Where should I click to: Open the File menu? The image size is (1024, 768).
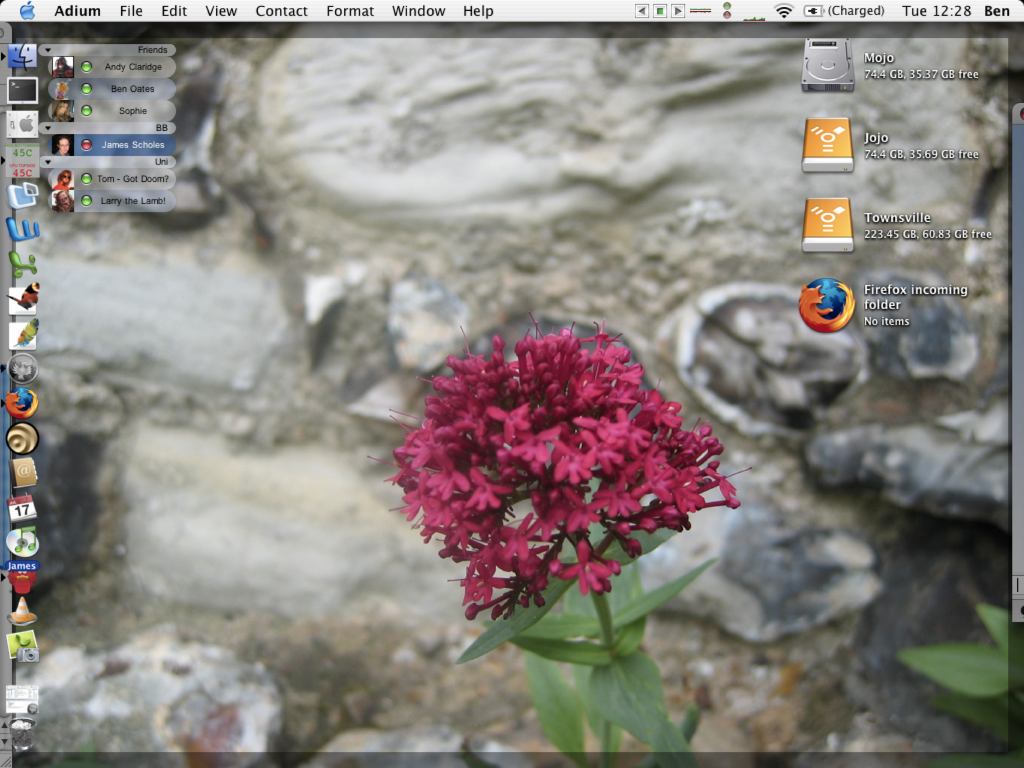tap(131, 11)
